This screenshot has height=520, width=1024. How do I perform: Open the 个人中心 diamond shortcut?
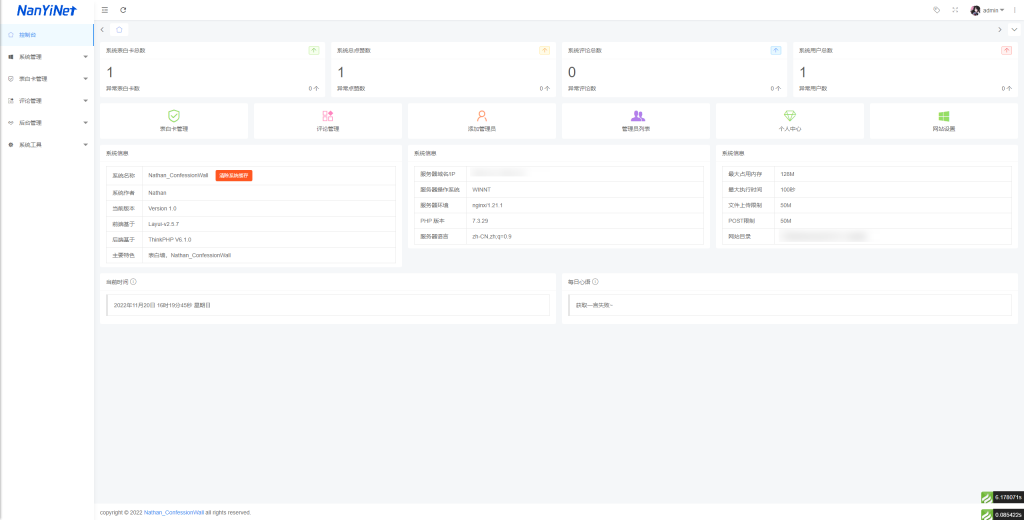[x=790, y=121]
